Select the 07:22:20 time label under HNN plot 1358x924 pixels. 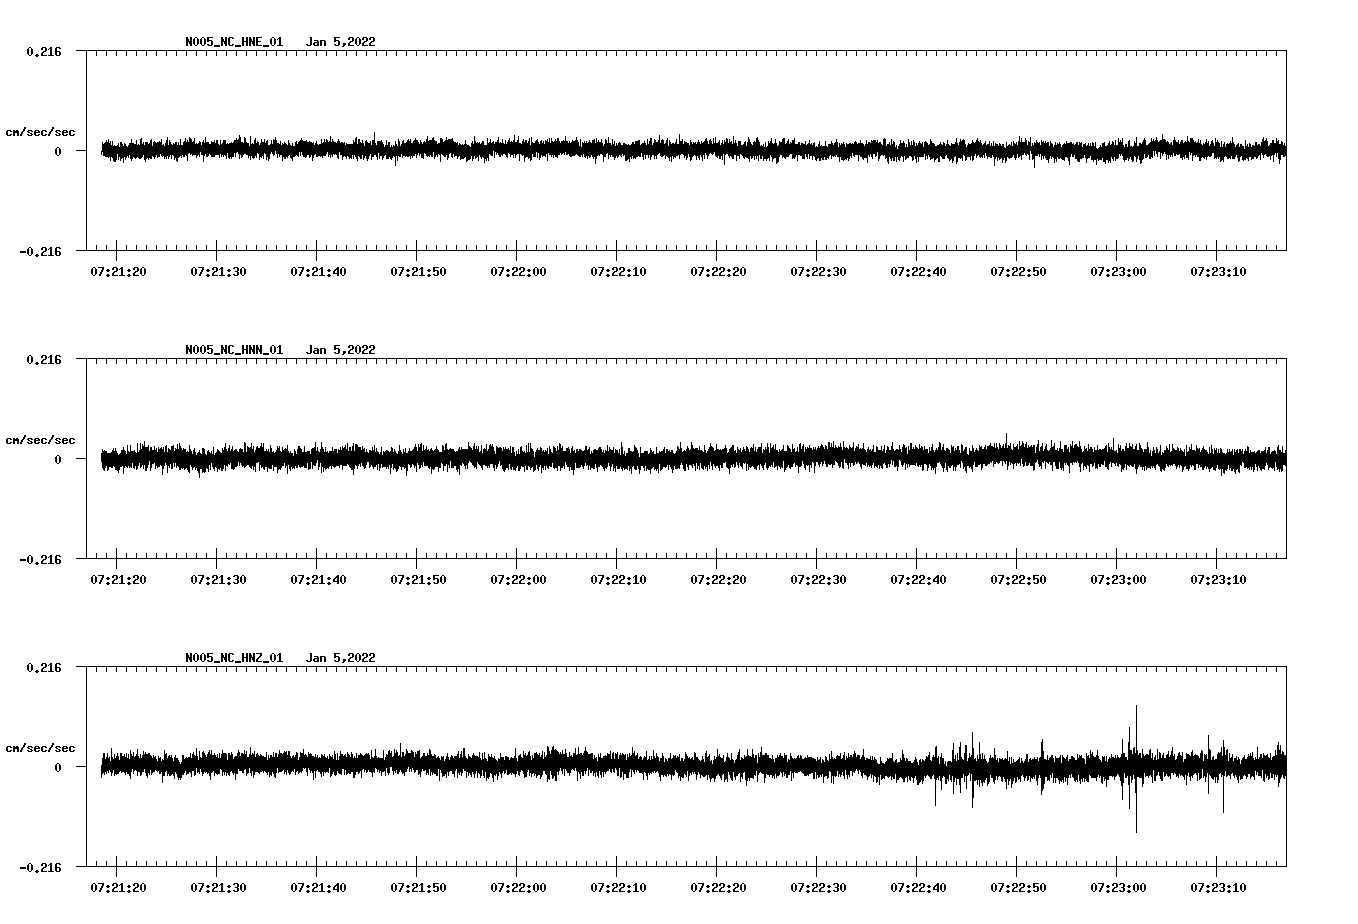(718, 580)
